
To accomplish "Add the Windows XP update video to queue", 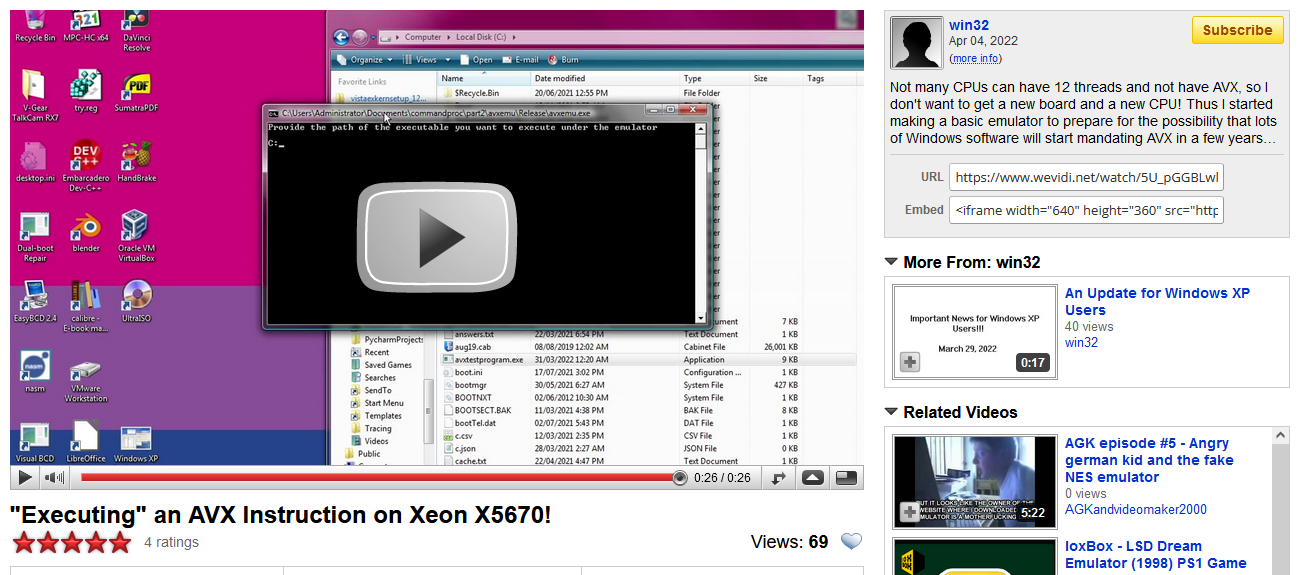I will [x=909, y=362].
